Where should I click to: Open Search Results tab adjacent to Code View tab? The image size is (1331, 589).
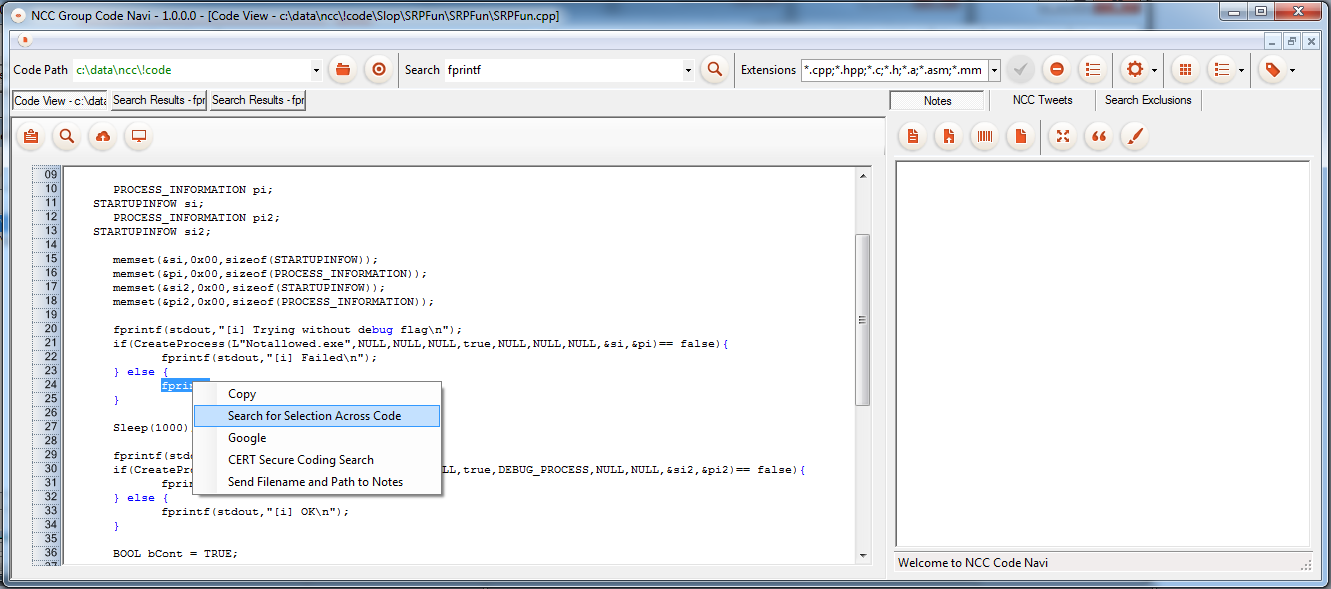(158, 100)
